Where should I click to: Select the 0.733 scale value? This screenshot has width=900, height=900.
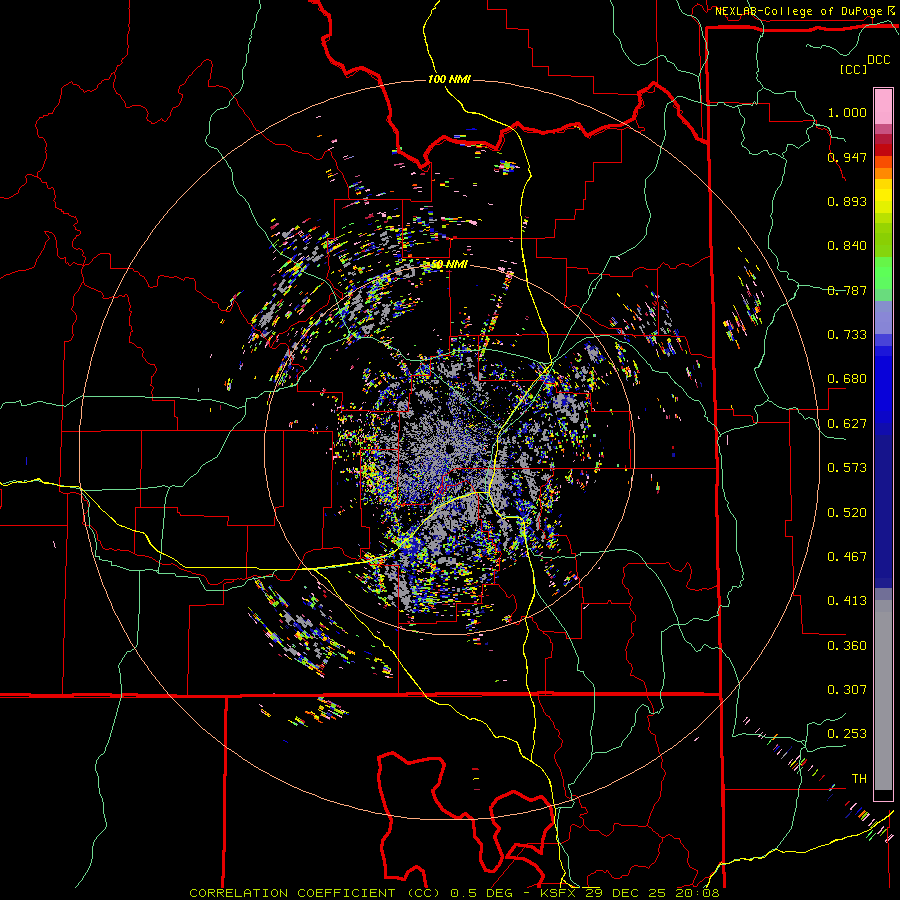click(x=847, y=335)
